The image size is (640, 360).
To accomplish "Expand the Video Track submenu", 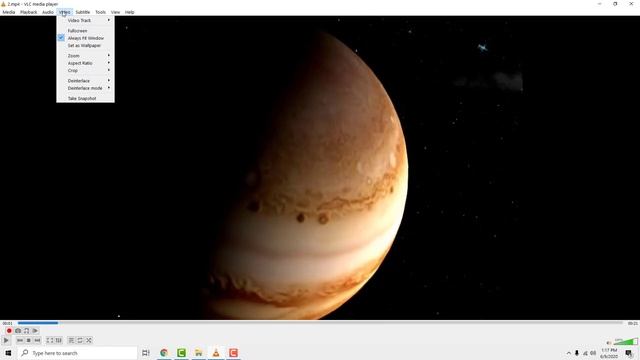I will point(85,20).
